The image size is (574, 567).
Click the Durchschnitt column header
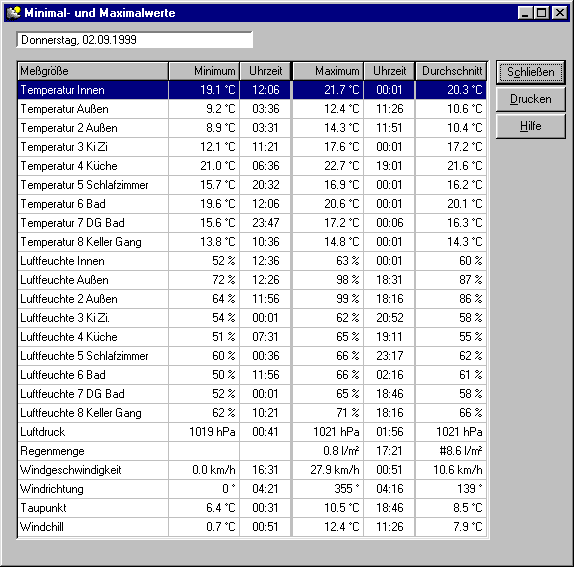tap(451, 71)
